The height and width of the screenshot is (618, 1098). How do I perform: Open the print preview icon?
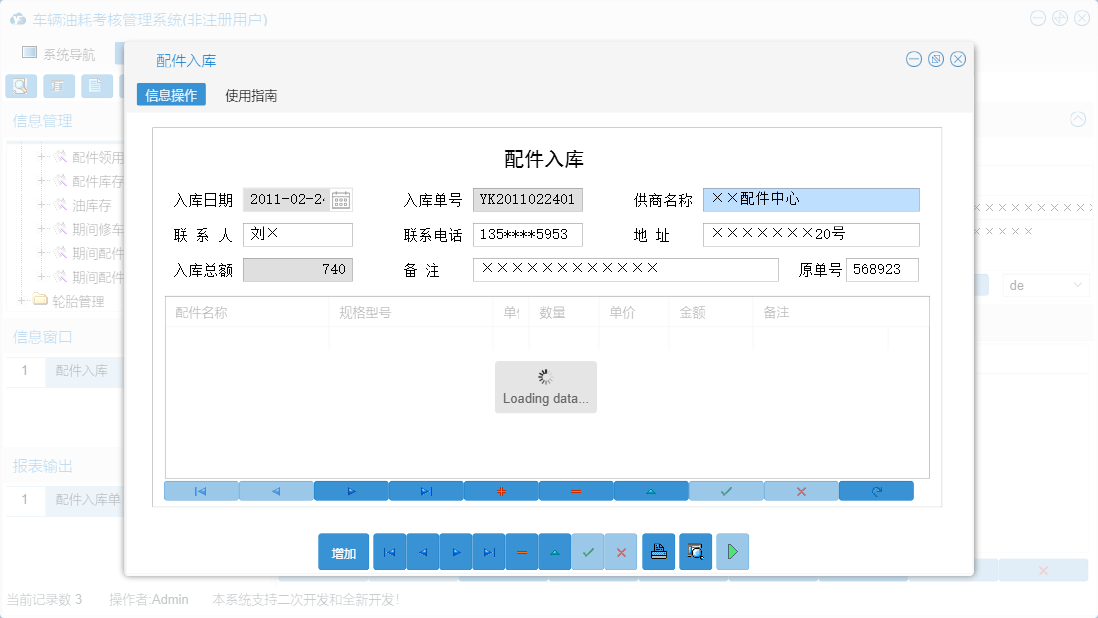coord(694,551)
